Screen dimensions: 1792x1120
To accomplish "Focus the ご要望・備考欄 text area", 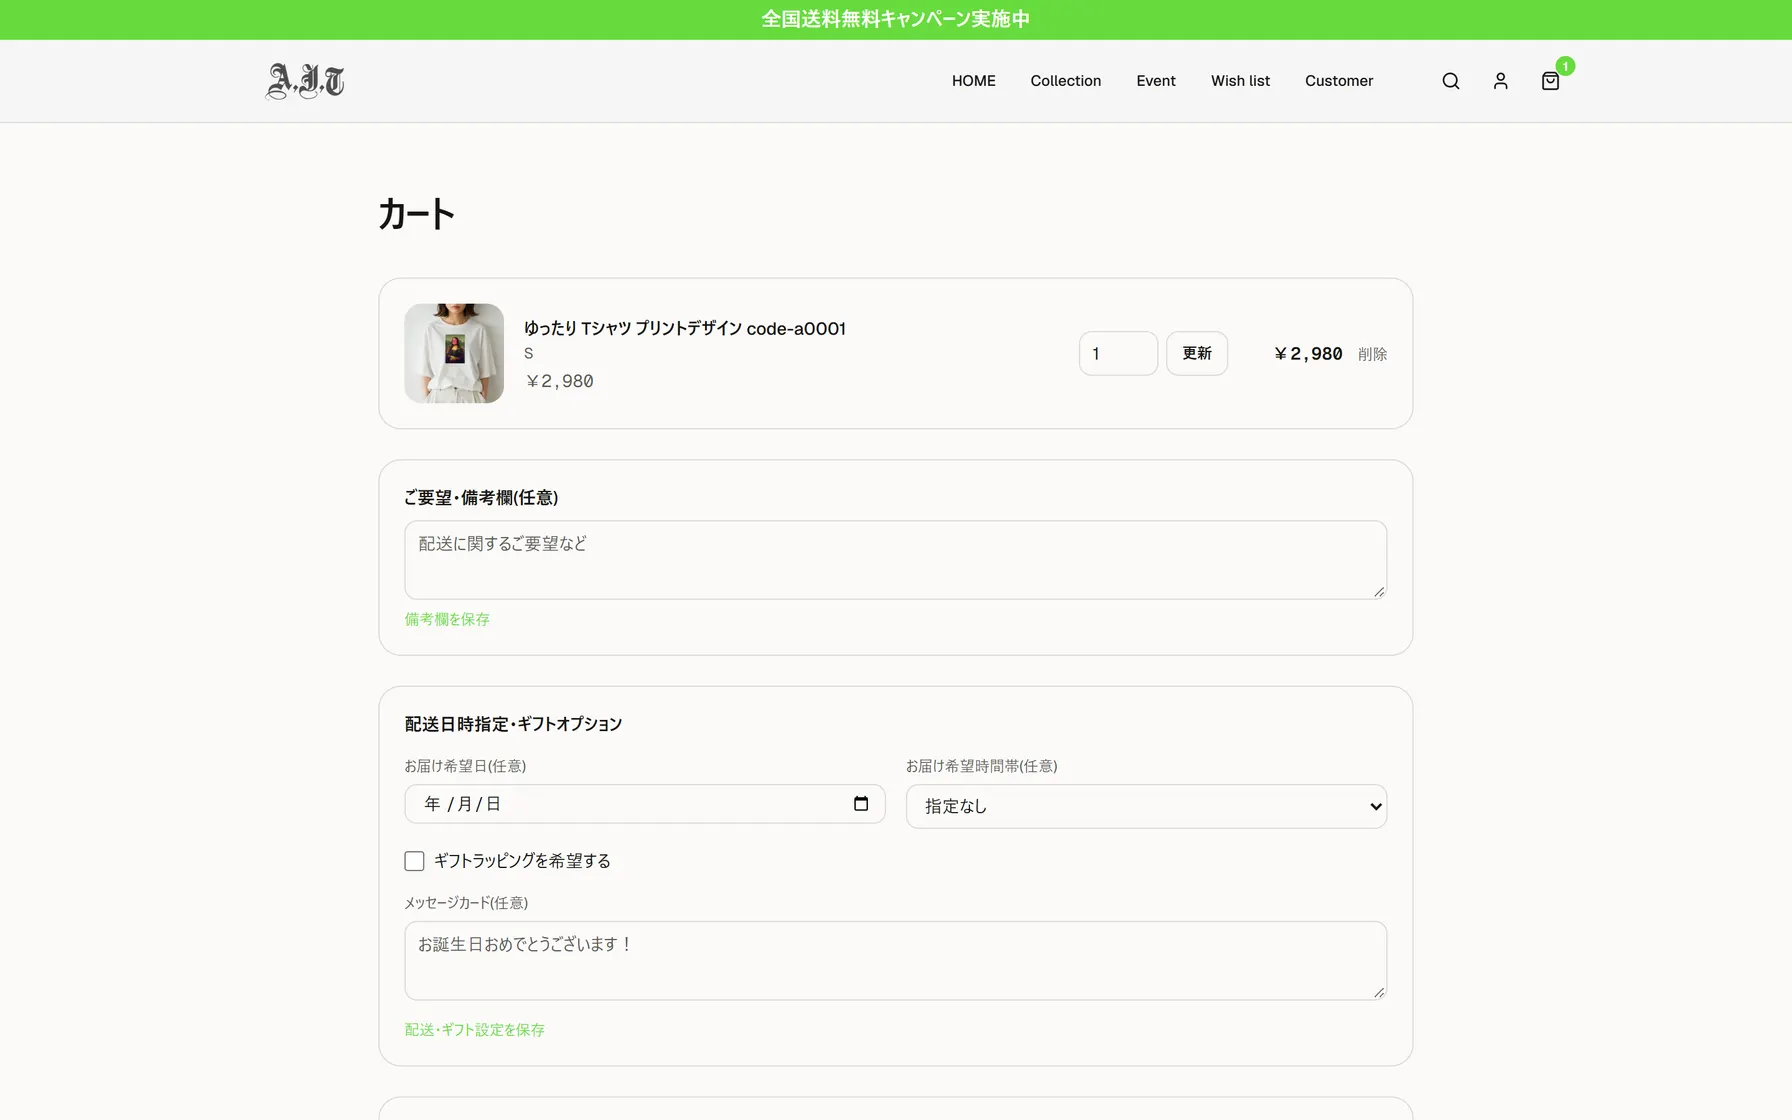I will pyautogui.click(x=895, y=560).
